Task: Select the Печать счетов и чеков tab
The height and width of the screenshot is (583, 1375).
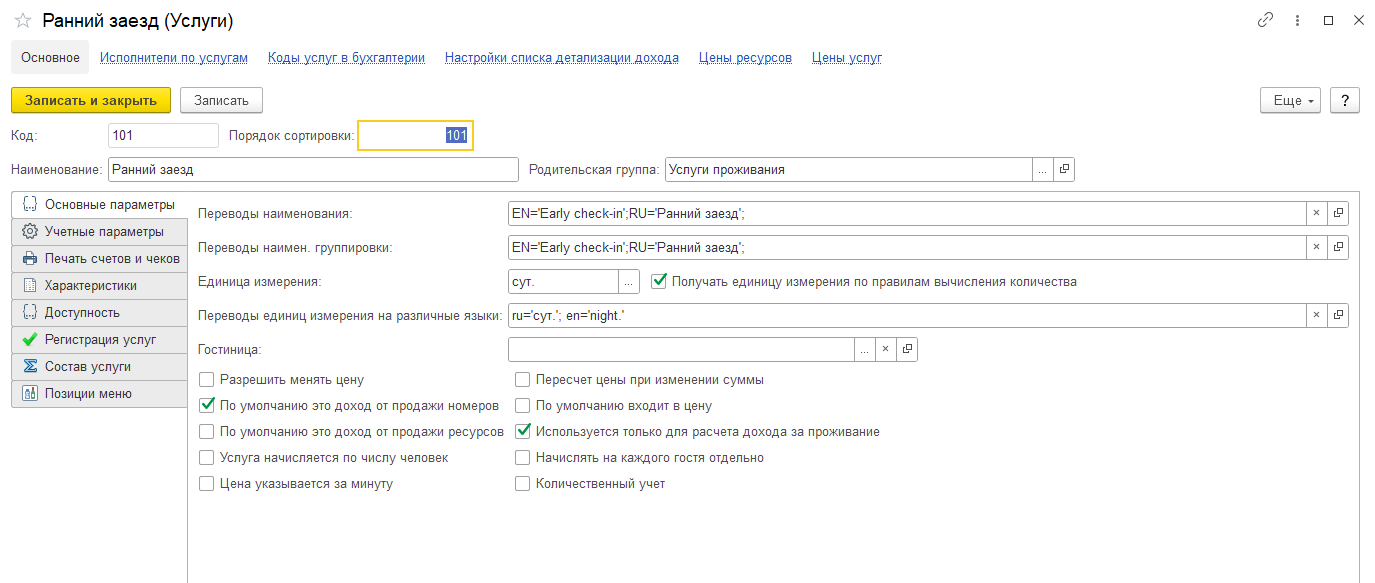Action: pos(99,259)
